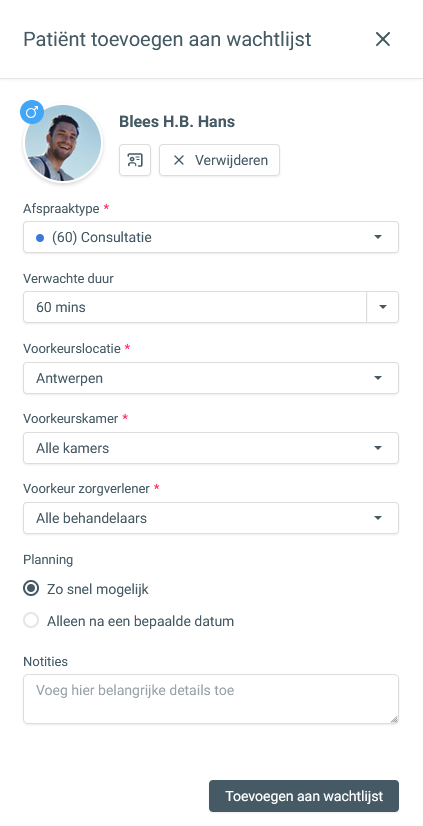Open the Voorkeurslocatie Antwerpen dropdown
The image size is (423, 826).
click(211, 378)
